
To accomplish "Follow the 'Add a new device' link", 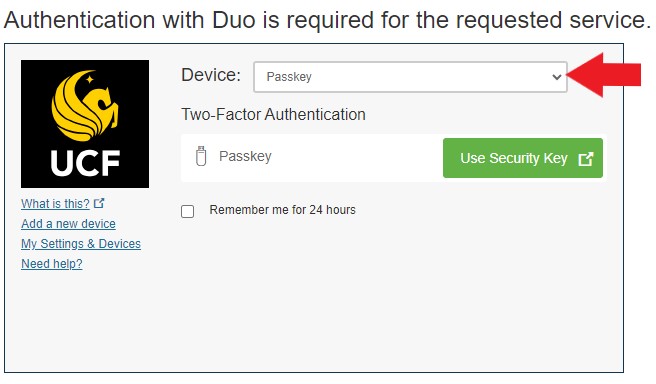I will (x=68, y=224).
